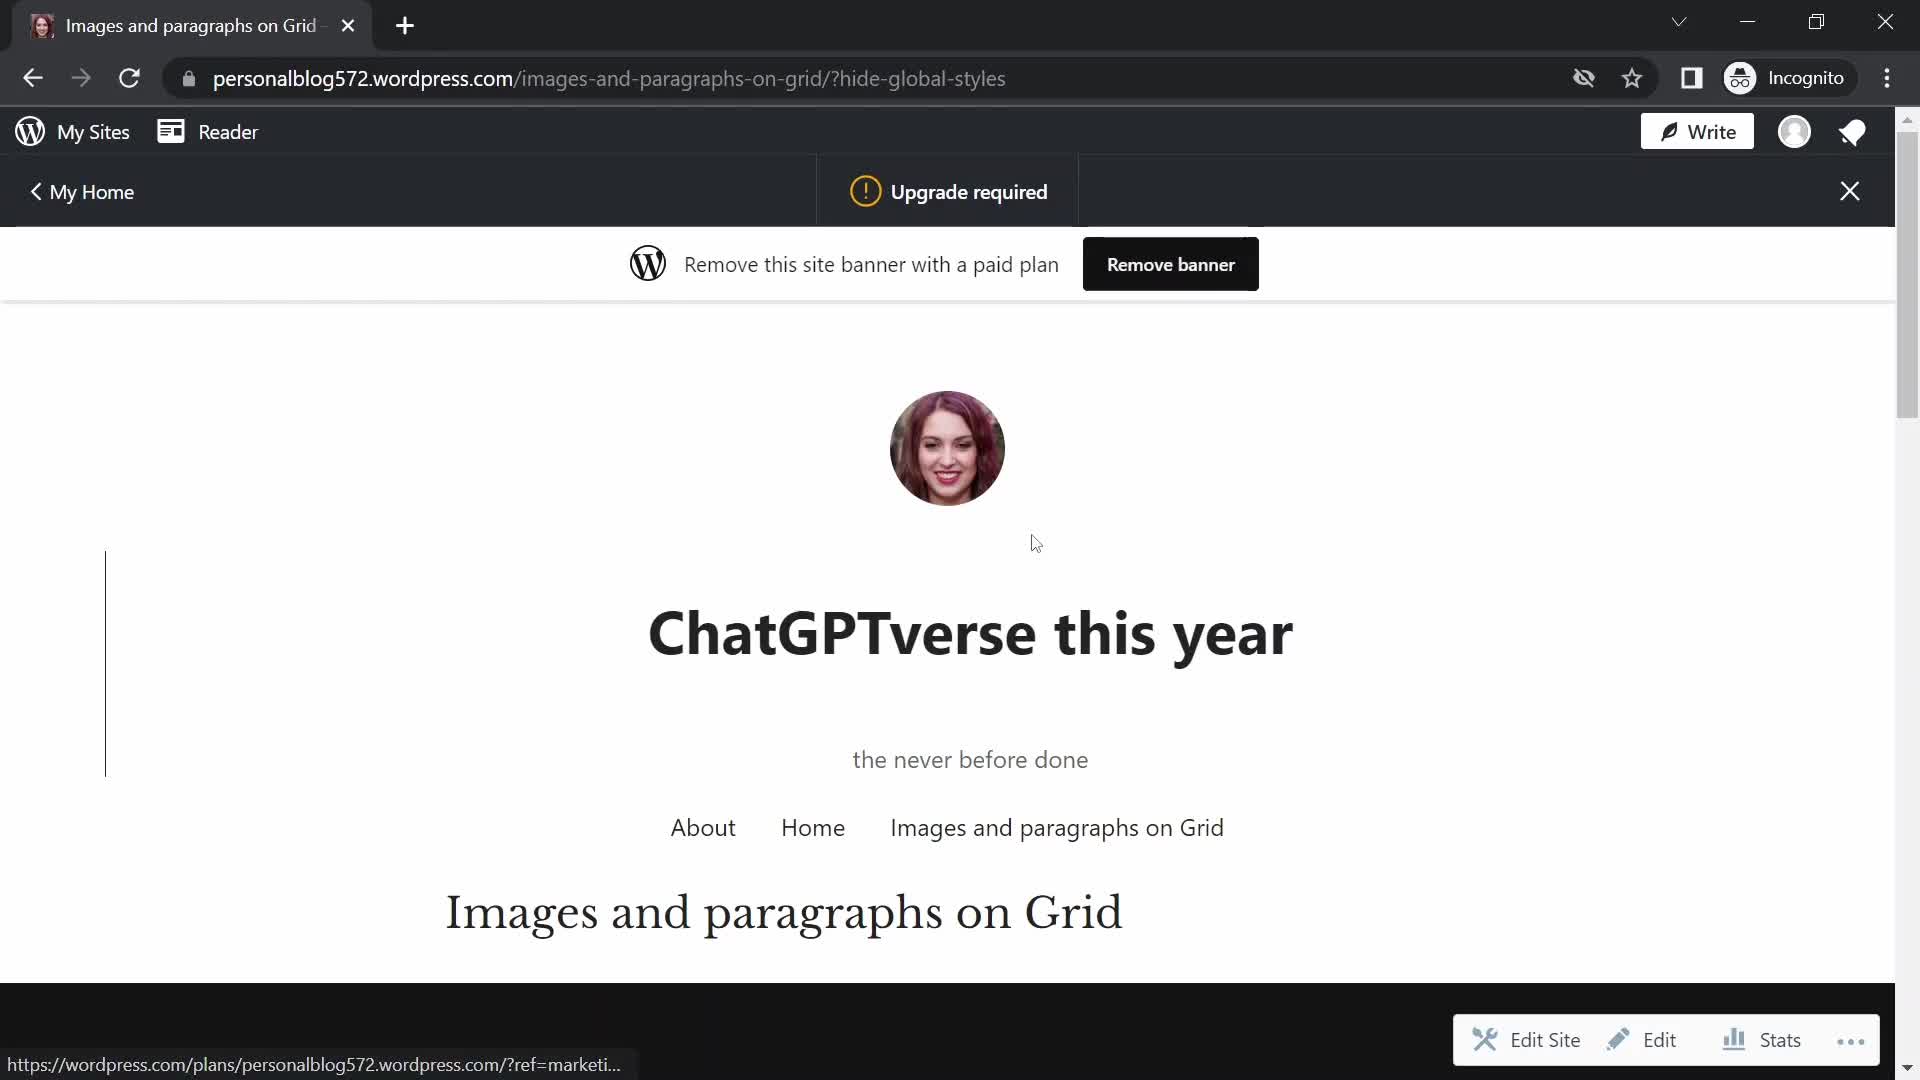Click the Remove banner button
1920x1080 pixels.
click(x=1172, y=264)
